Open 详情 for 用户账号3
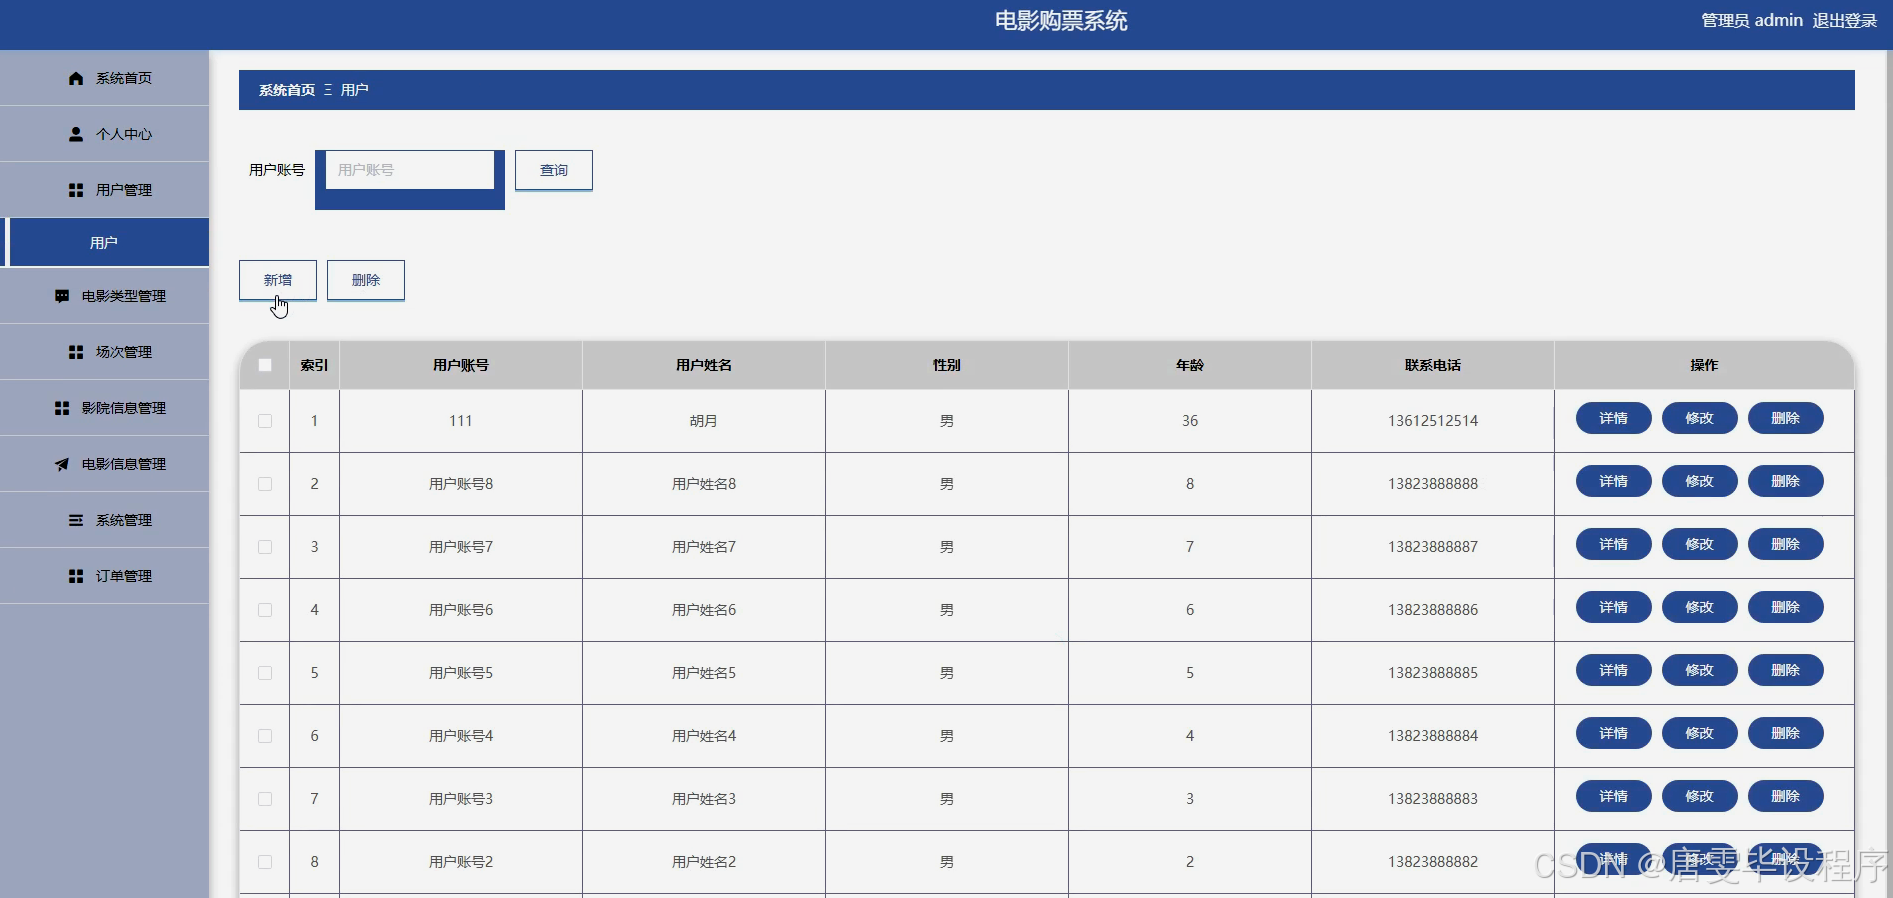The height and width of the screenshot is (898, 1893). coord(1614,796)
